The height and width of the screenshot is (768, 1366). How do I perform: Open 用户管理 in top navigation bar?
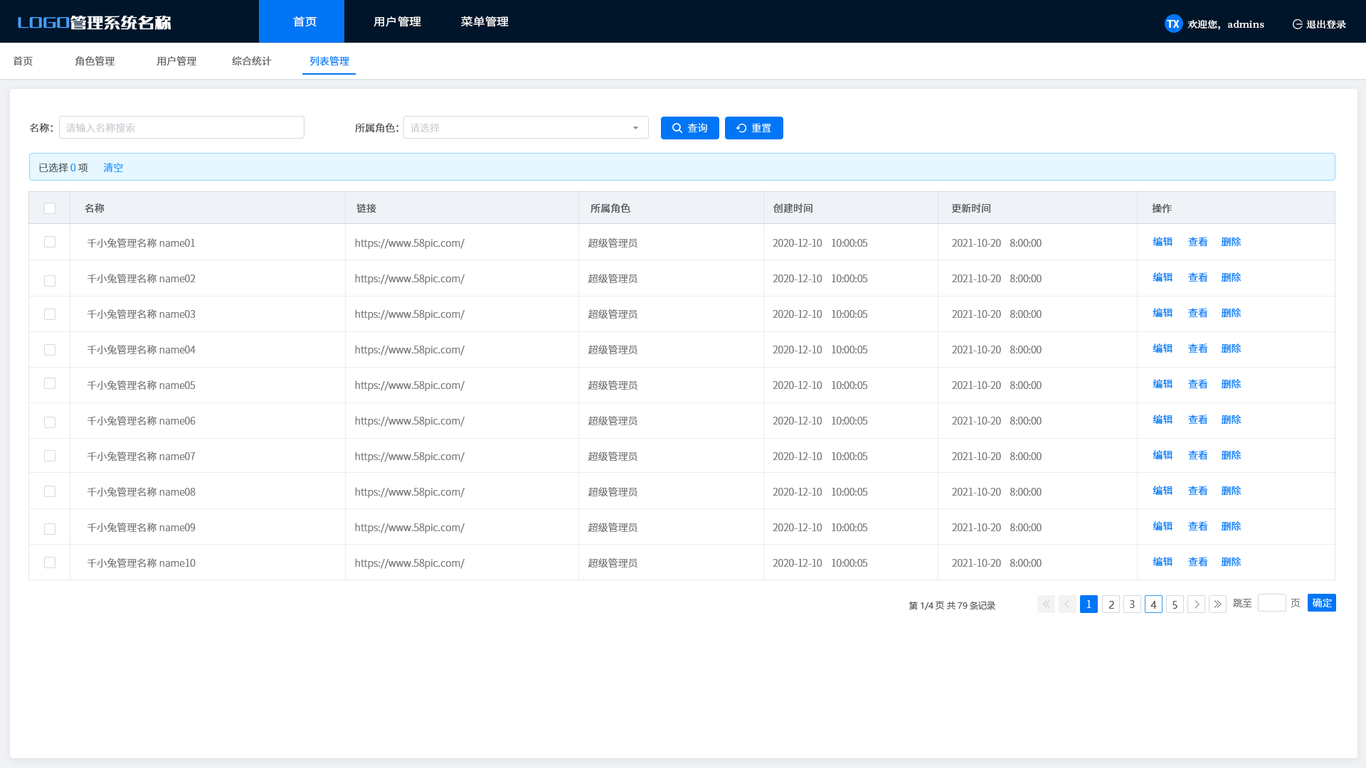pos(397,21)
